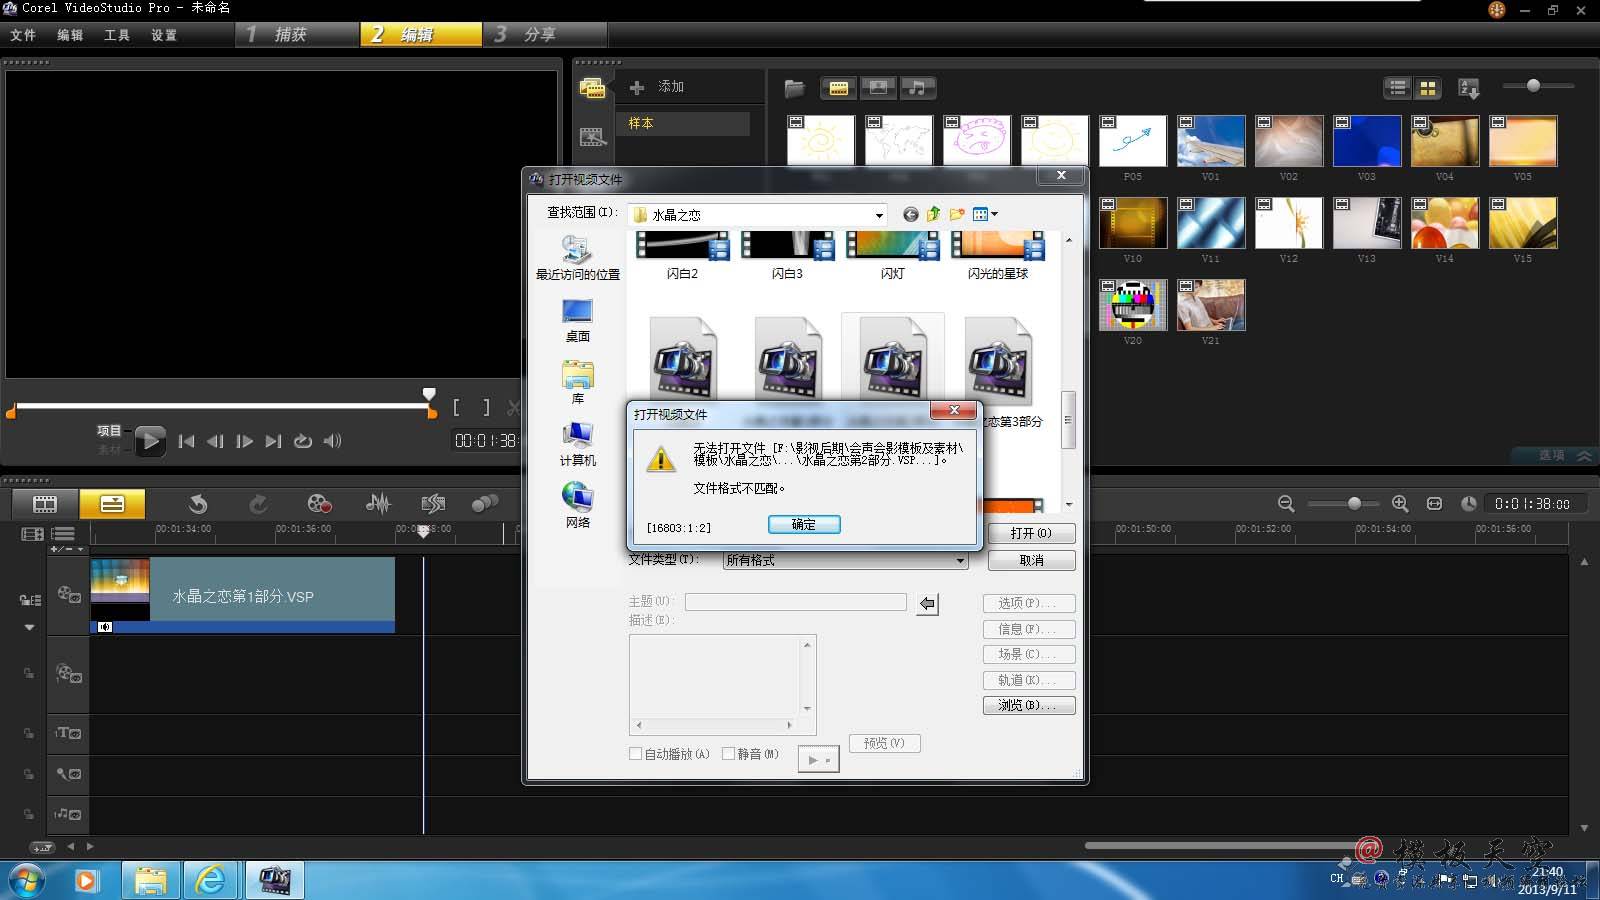1600x900 pixels.
Task: Click the 浏览(B)... button
Action: click(x=1029, y=705)
